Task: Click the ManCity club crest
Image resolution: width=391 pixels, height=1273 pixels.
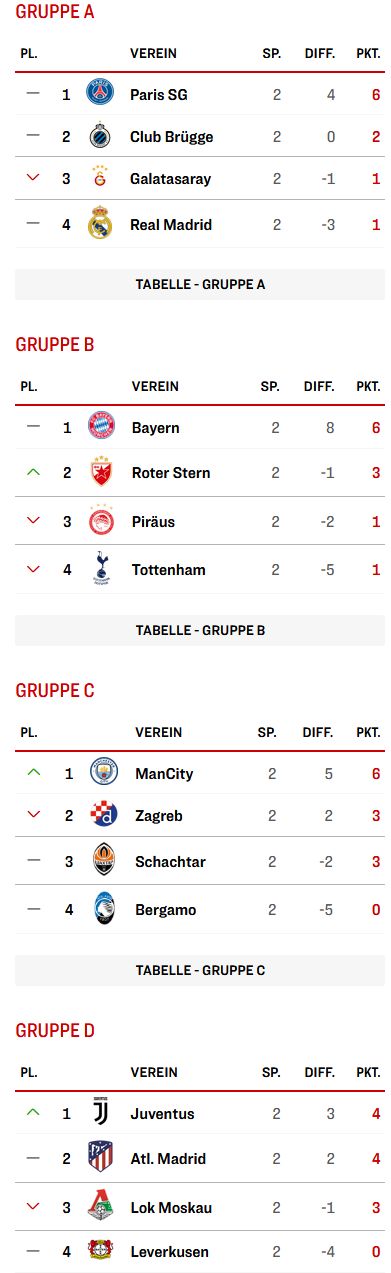Action: [104, 773]
